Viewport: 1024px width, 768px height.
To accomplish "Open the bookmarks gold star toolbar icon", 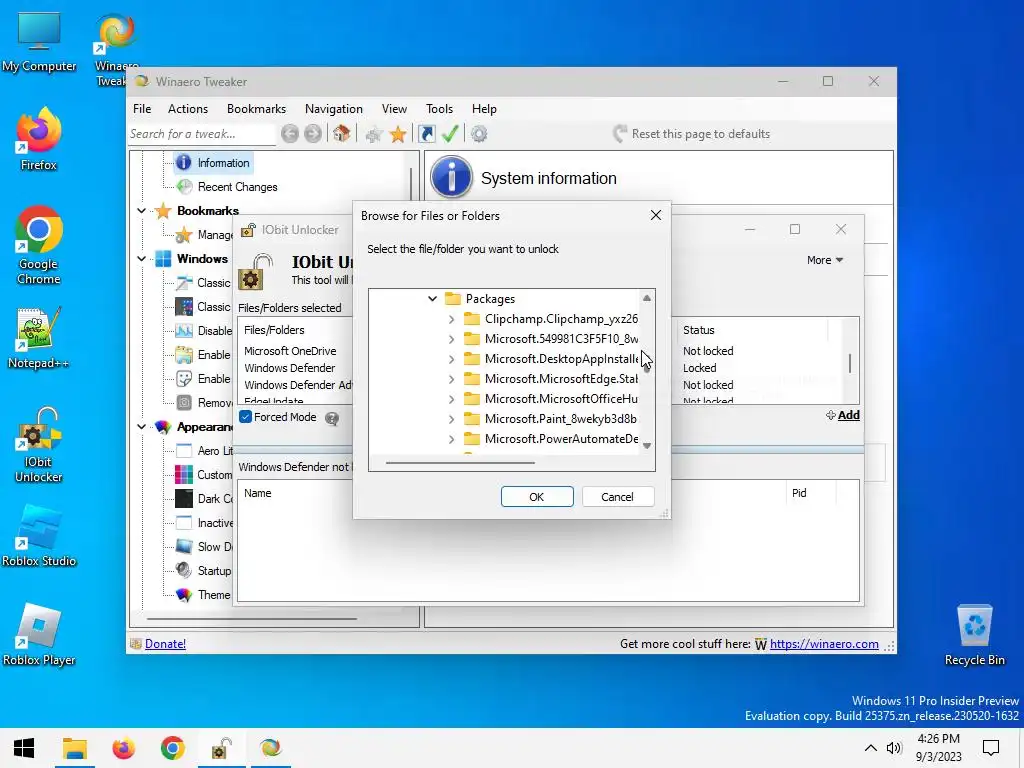I will (x=397, y=135).
